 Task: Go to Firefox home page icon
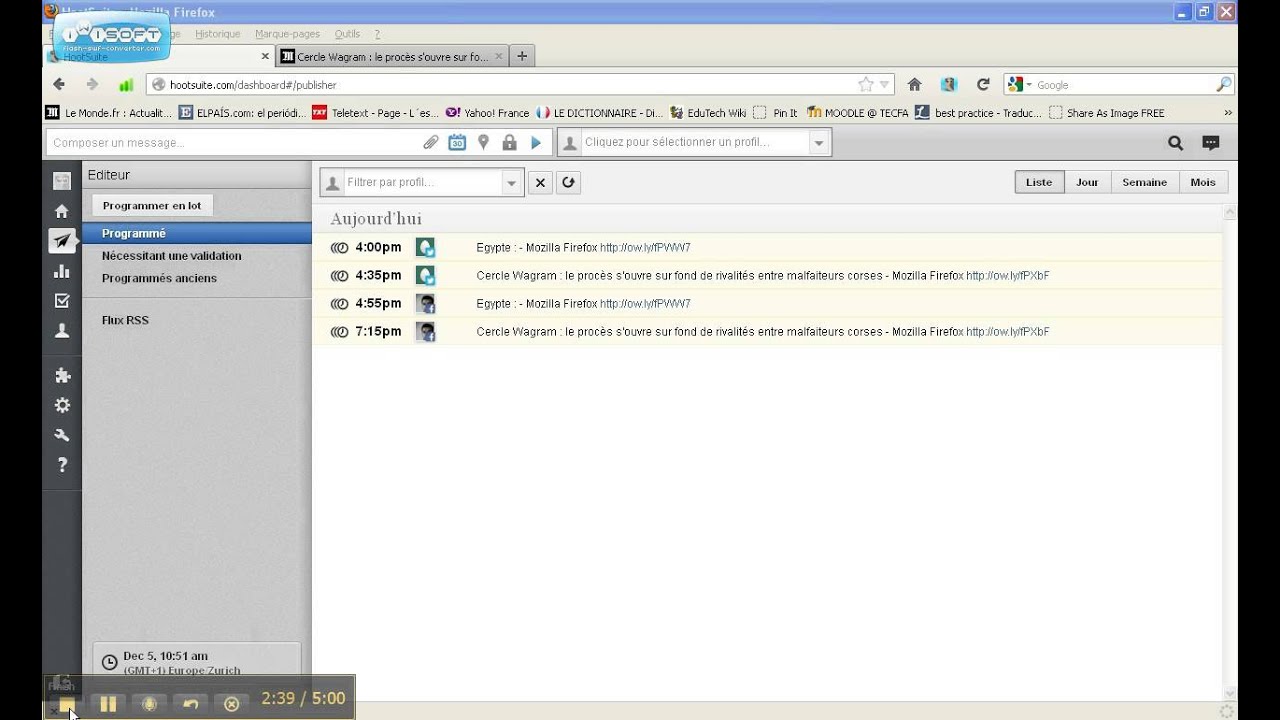pyautogui.click(x=914, y=85)
